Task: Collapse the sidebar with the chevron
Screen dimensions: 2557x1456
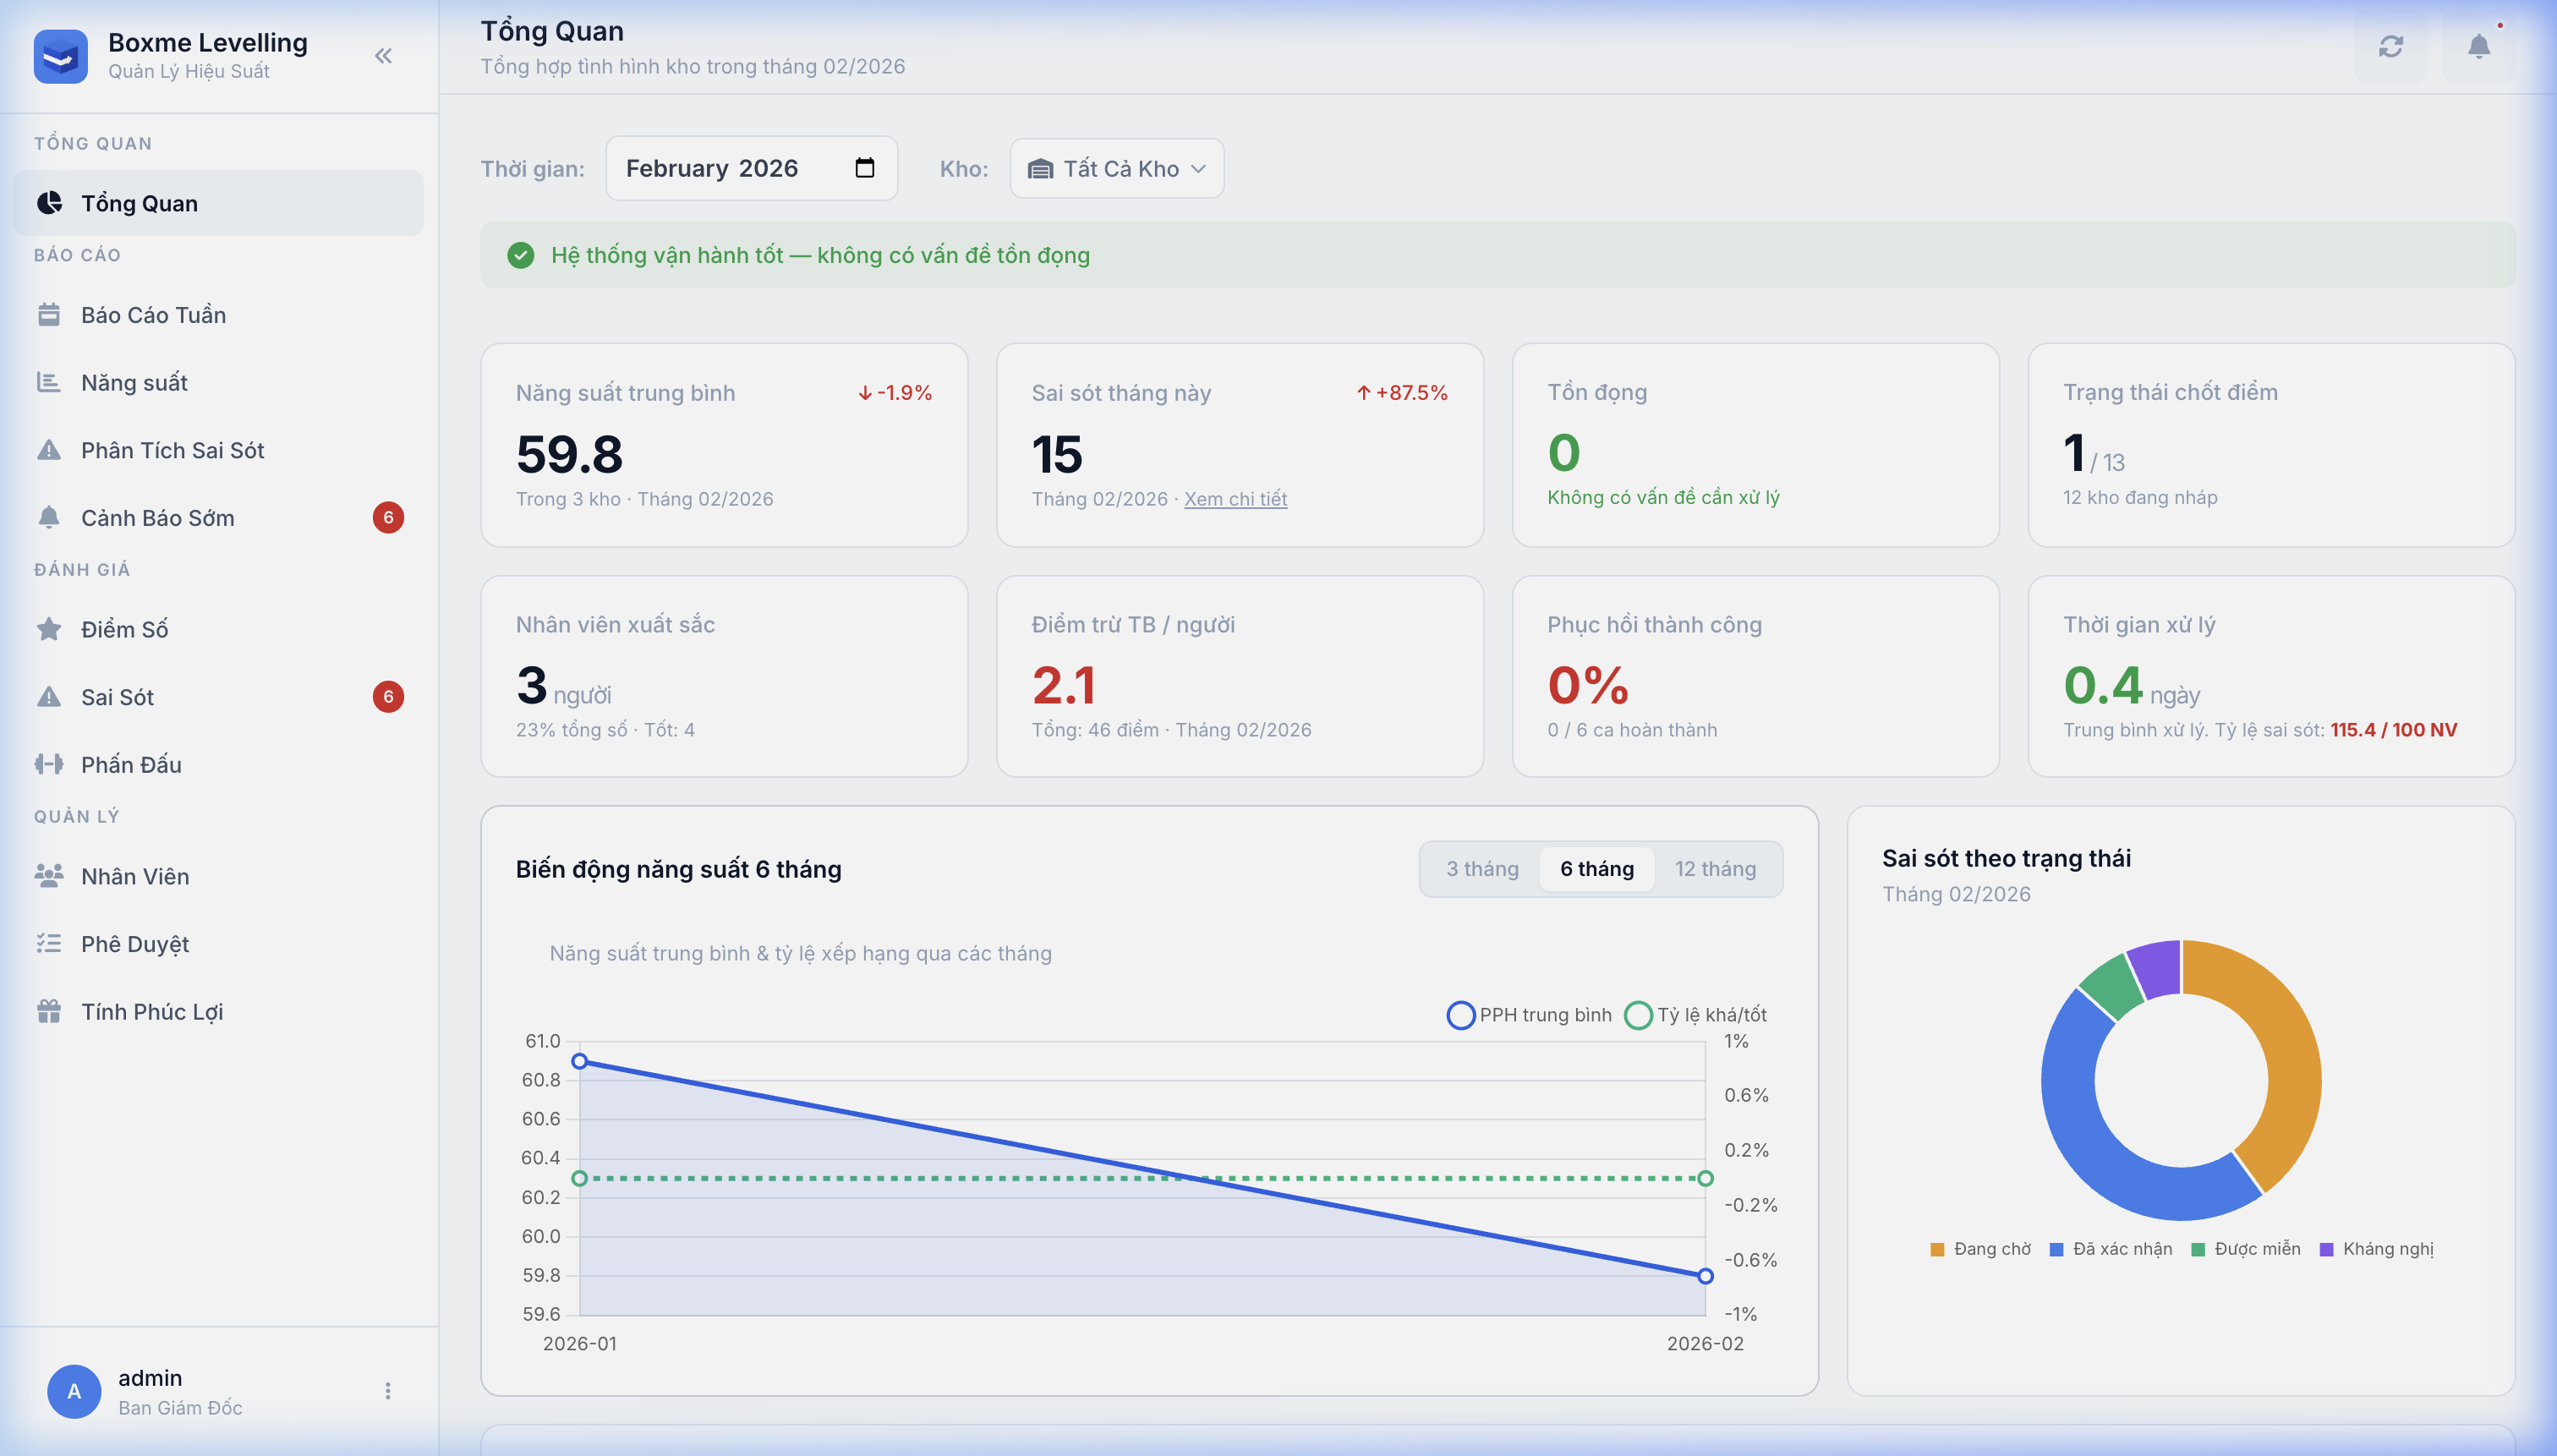Action: (x=384, y=55)
